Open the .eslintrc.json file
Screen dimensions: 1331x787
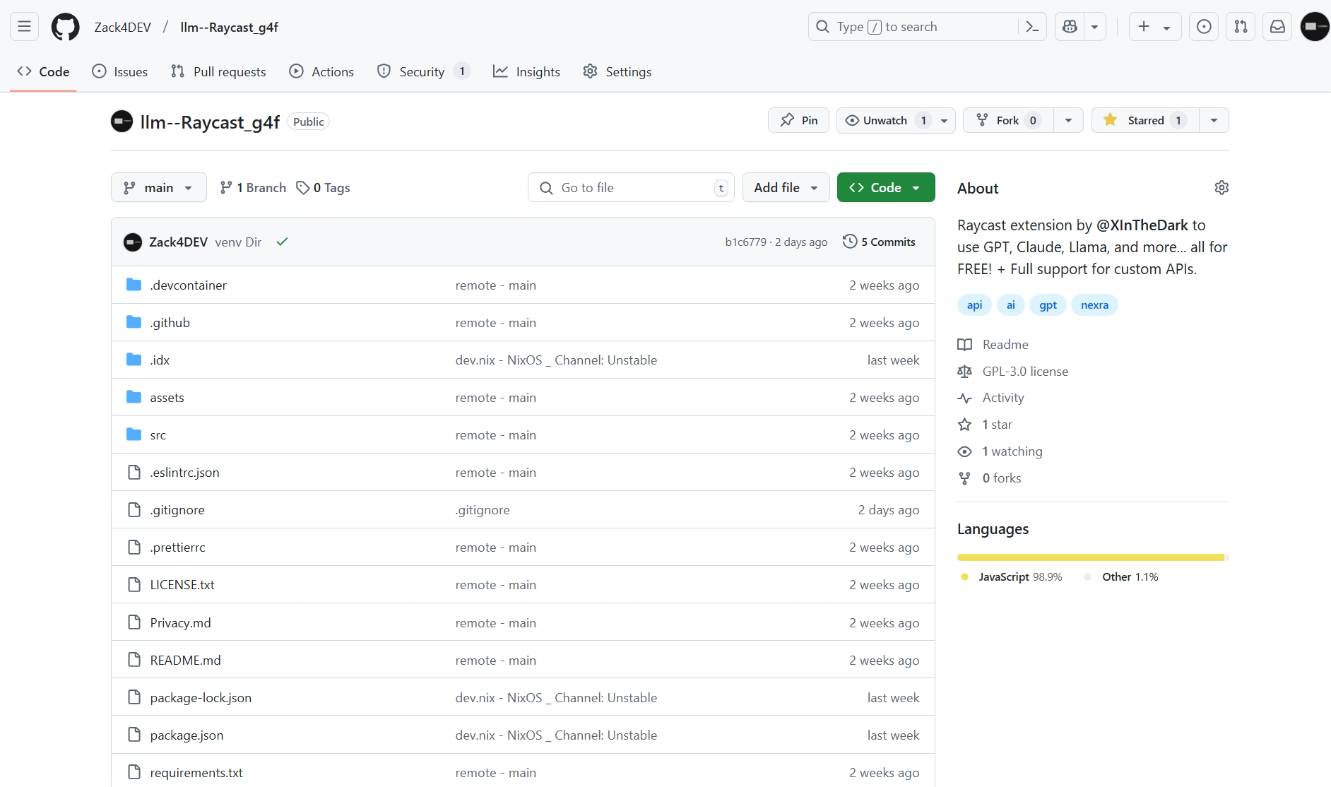185,473
